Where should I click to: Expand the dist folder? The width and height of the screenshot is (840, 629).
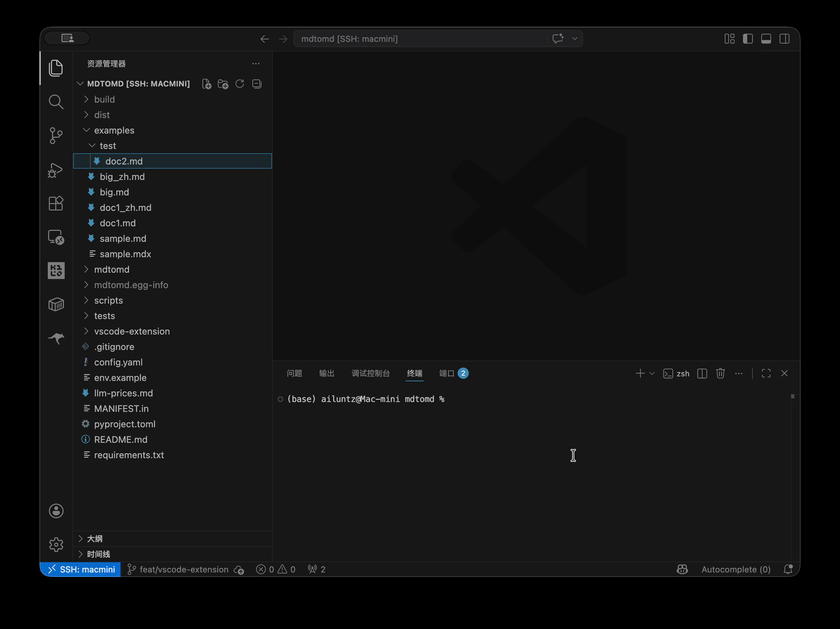172,115
